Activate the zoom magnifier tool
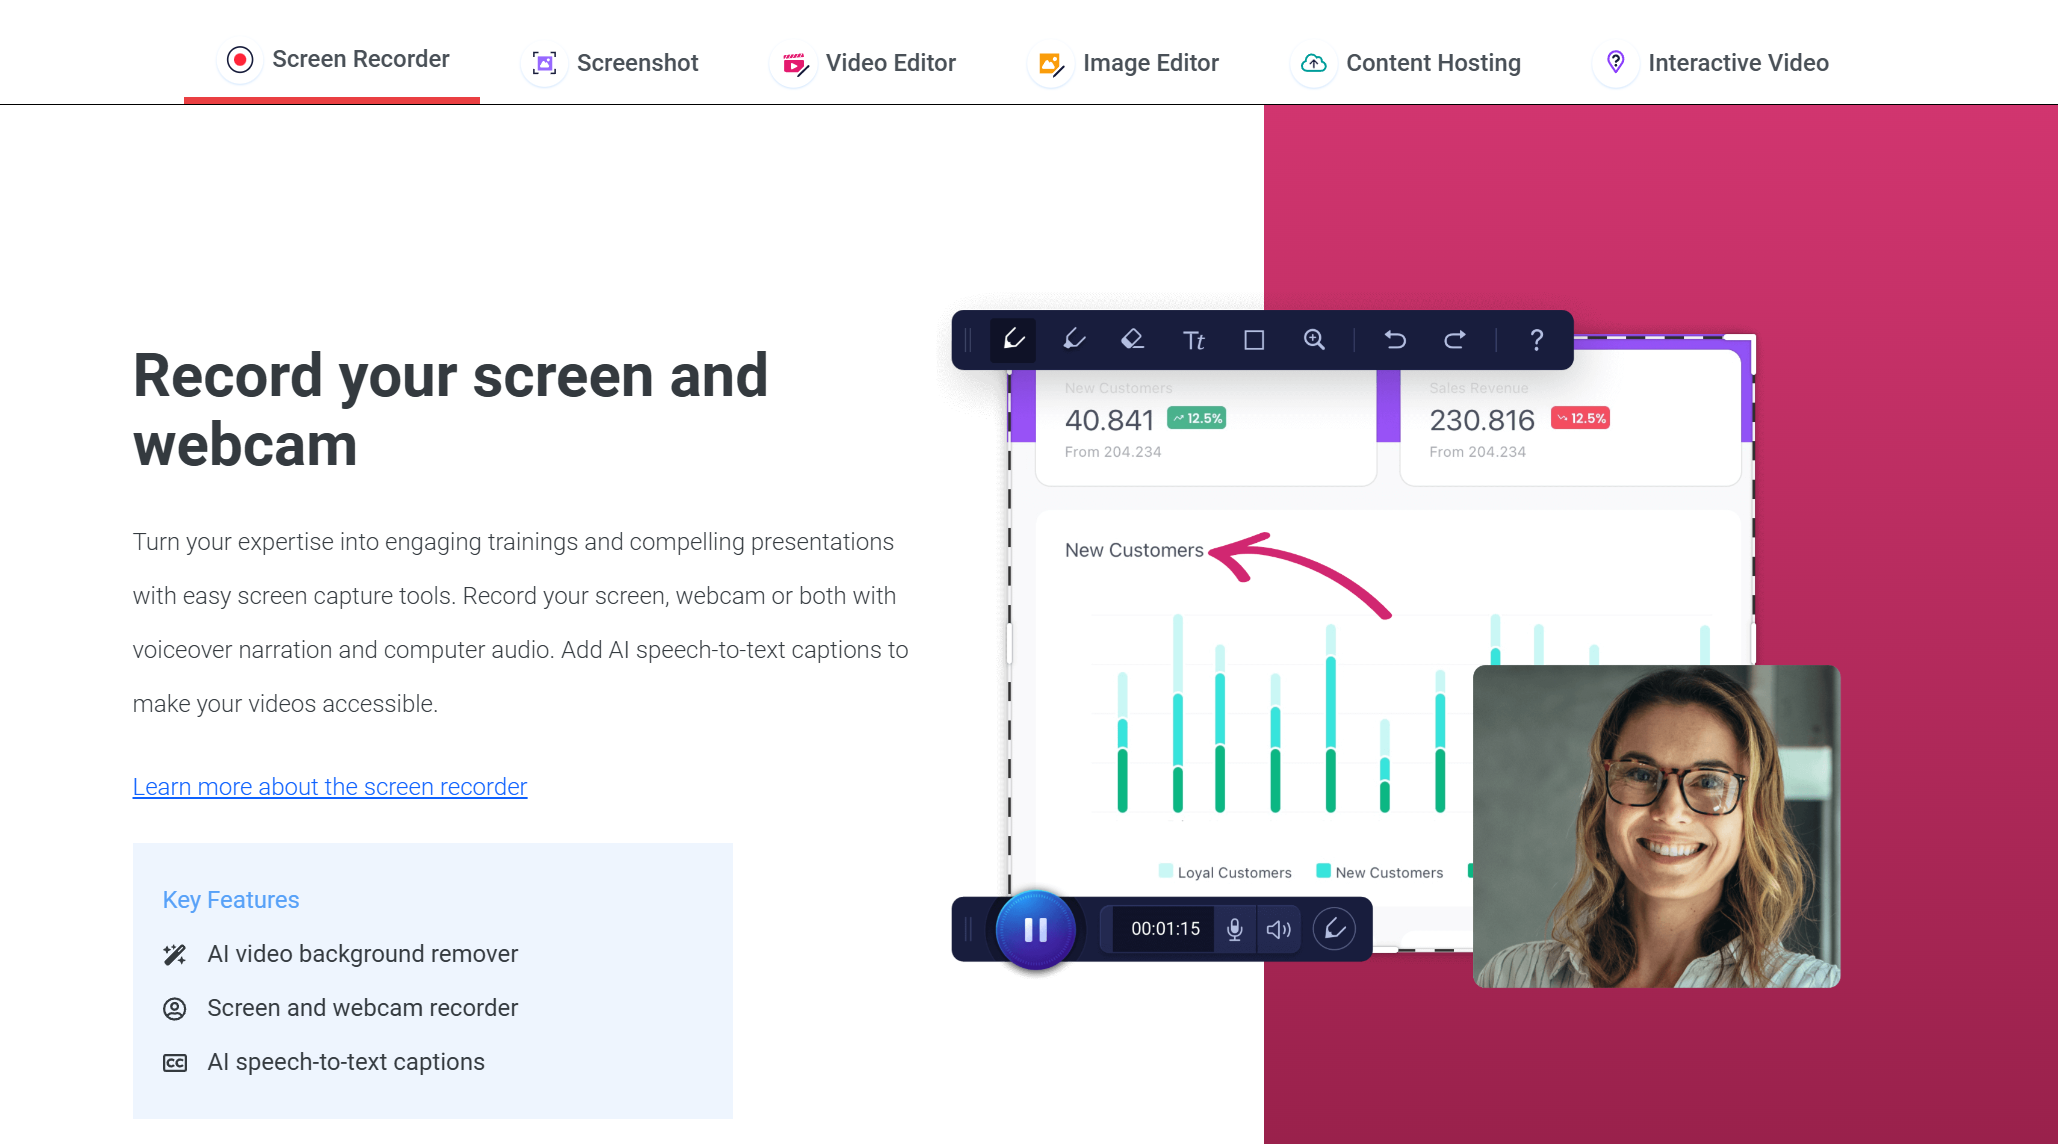This screenshot has height=1144, width=2058. tap(1314, 340)
